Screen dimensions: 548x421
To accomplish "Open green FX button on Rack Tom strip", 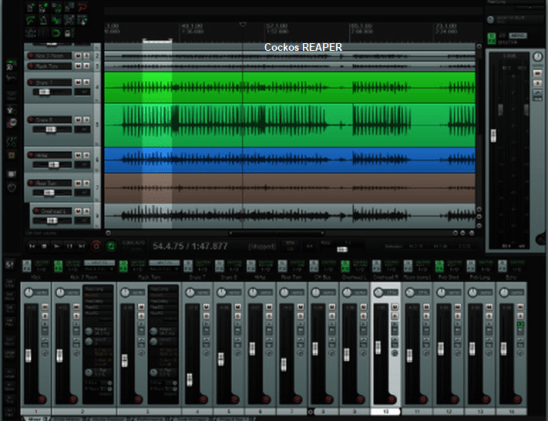I will click(x=123, y=266).
